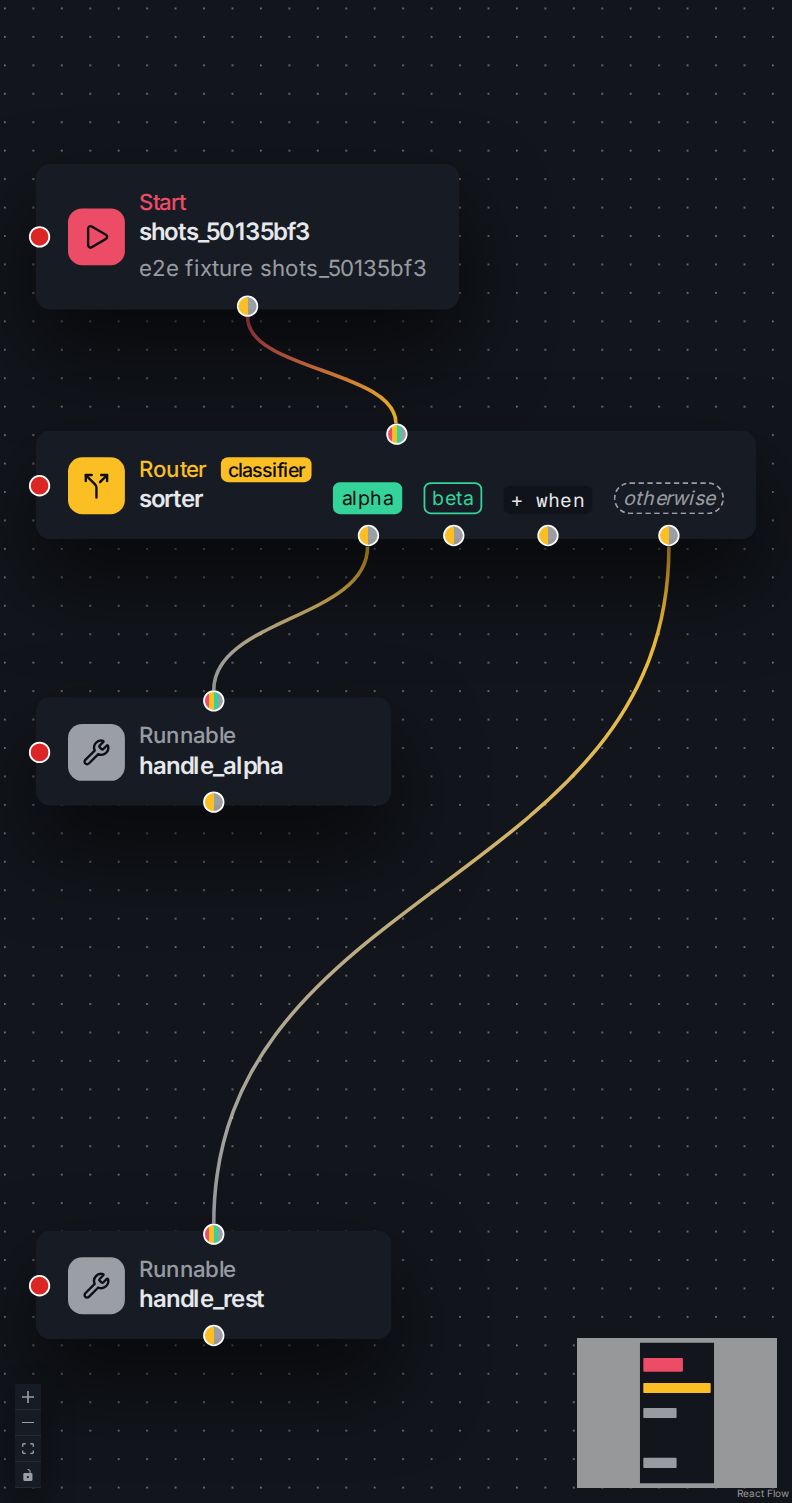
Task: Click the Router sorter branch icon
Action: [x=96, y=486]
